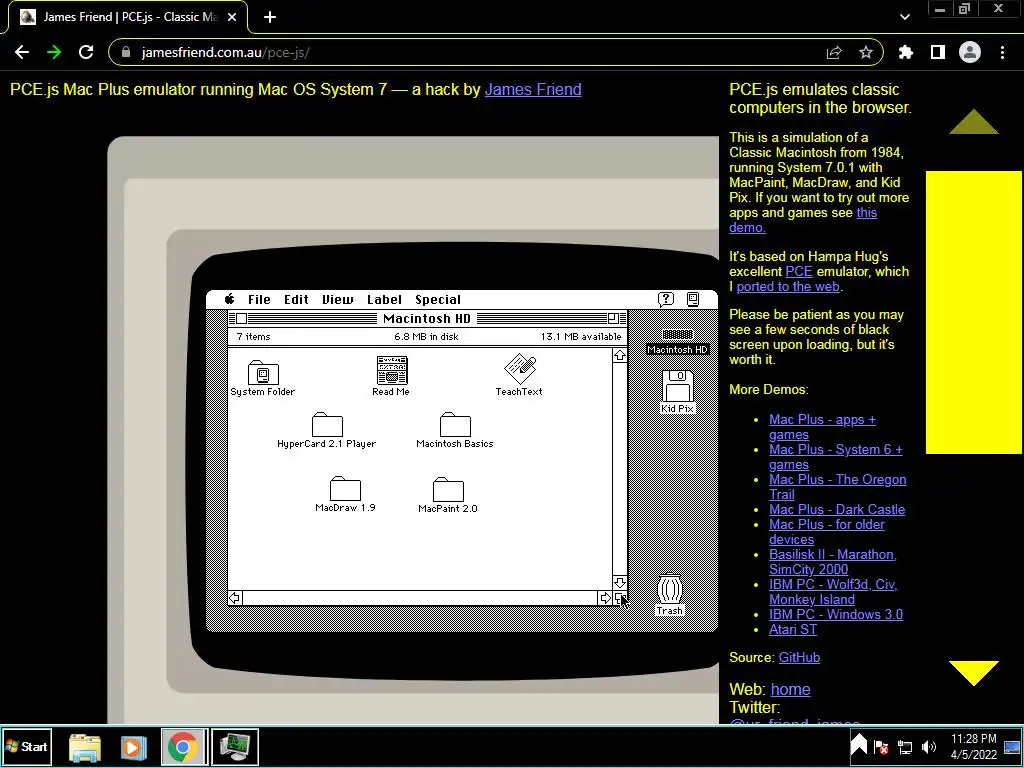The image size is (1024, 768).
Task: Close the James Friend PCE.js tab
Action: click(x=232, y=17)
